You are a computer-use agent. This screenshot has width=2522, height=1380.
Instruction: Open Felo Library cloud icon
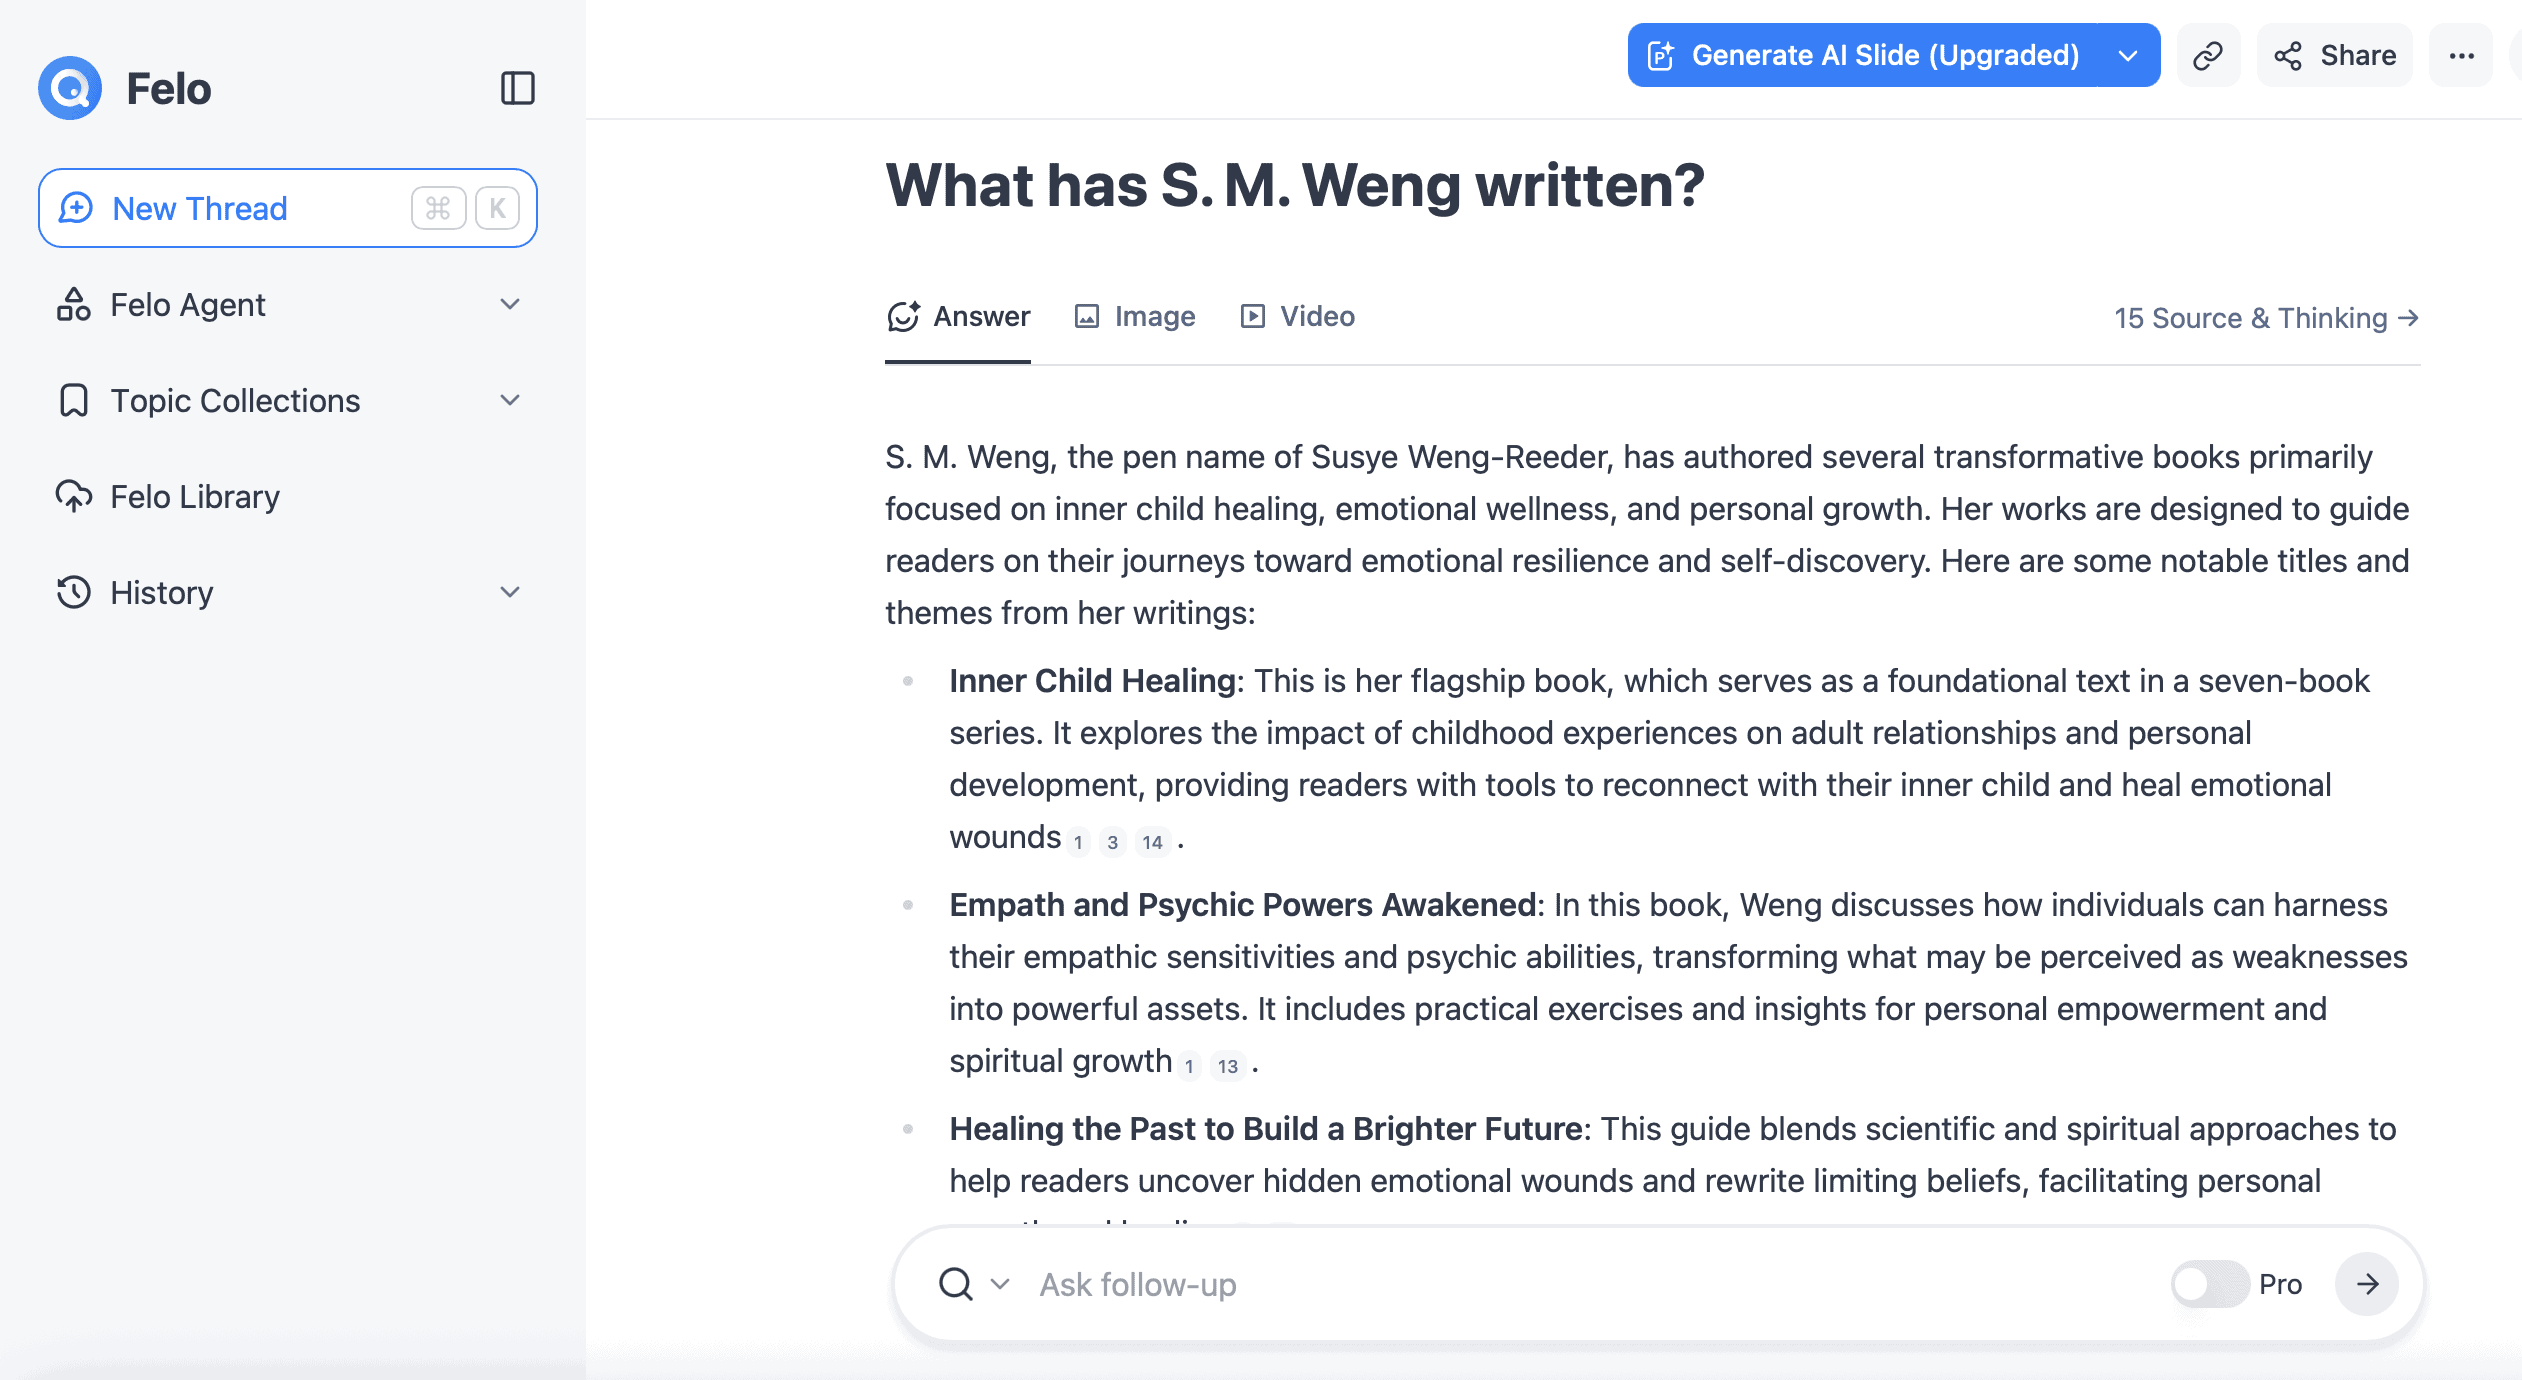[x=73, y=496]
